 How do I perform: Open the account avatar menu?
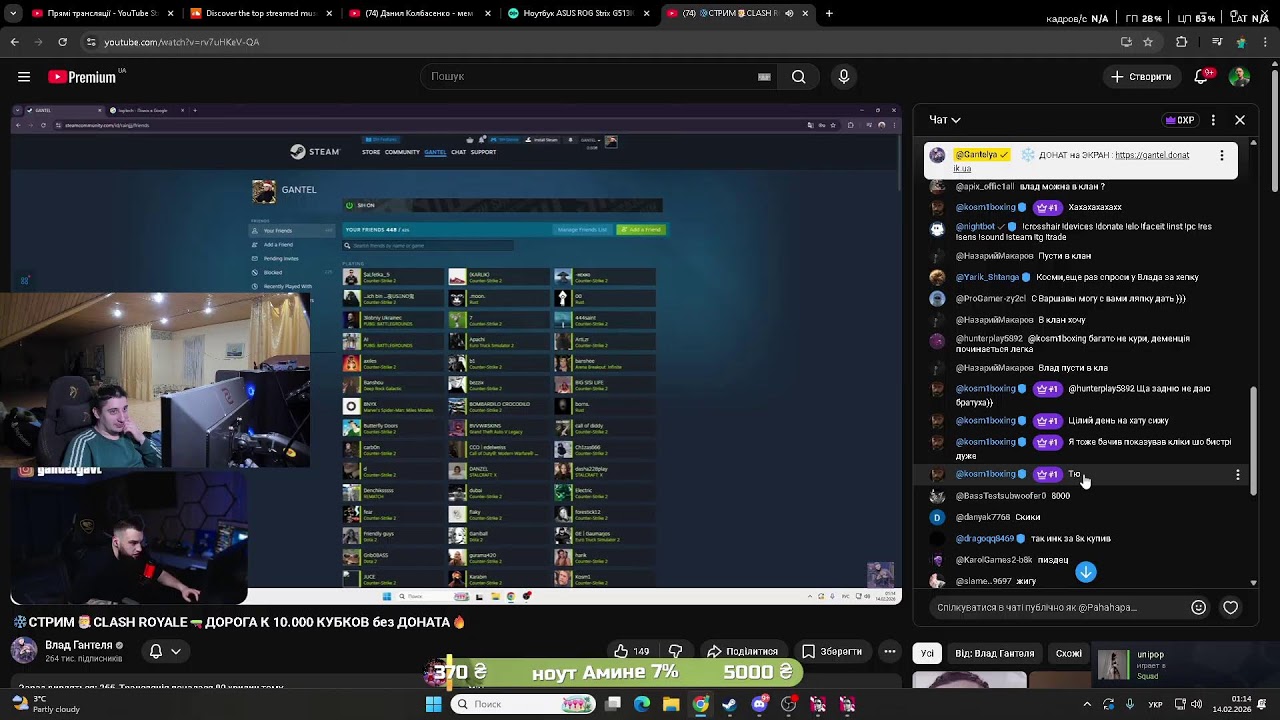coord(1239,77)
